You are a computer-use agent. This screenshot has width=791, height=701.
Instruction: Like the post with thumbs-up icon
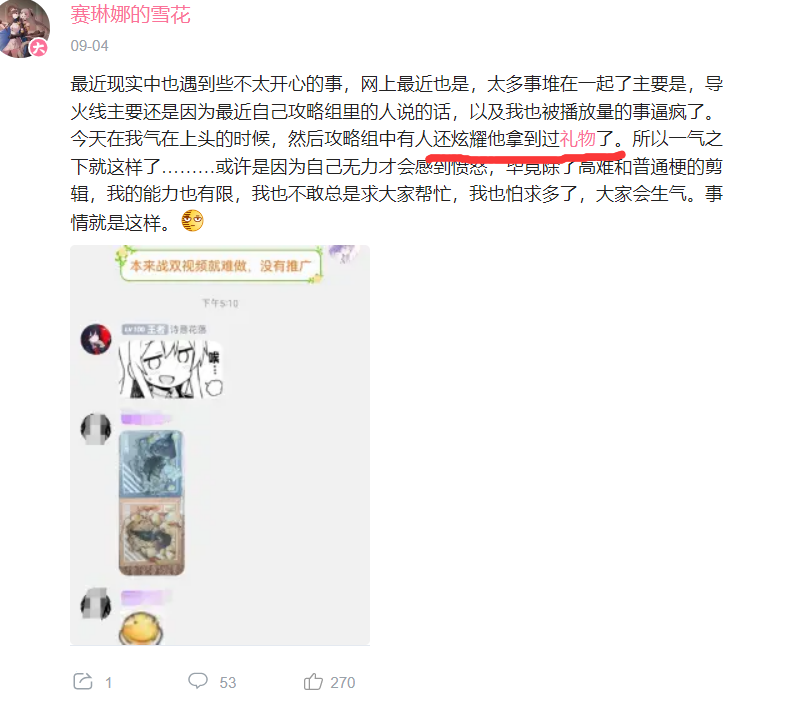[x=313, y=681]
